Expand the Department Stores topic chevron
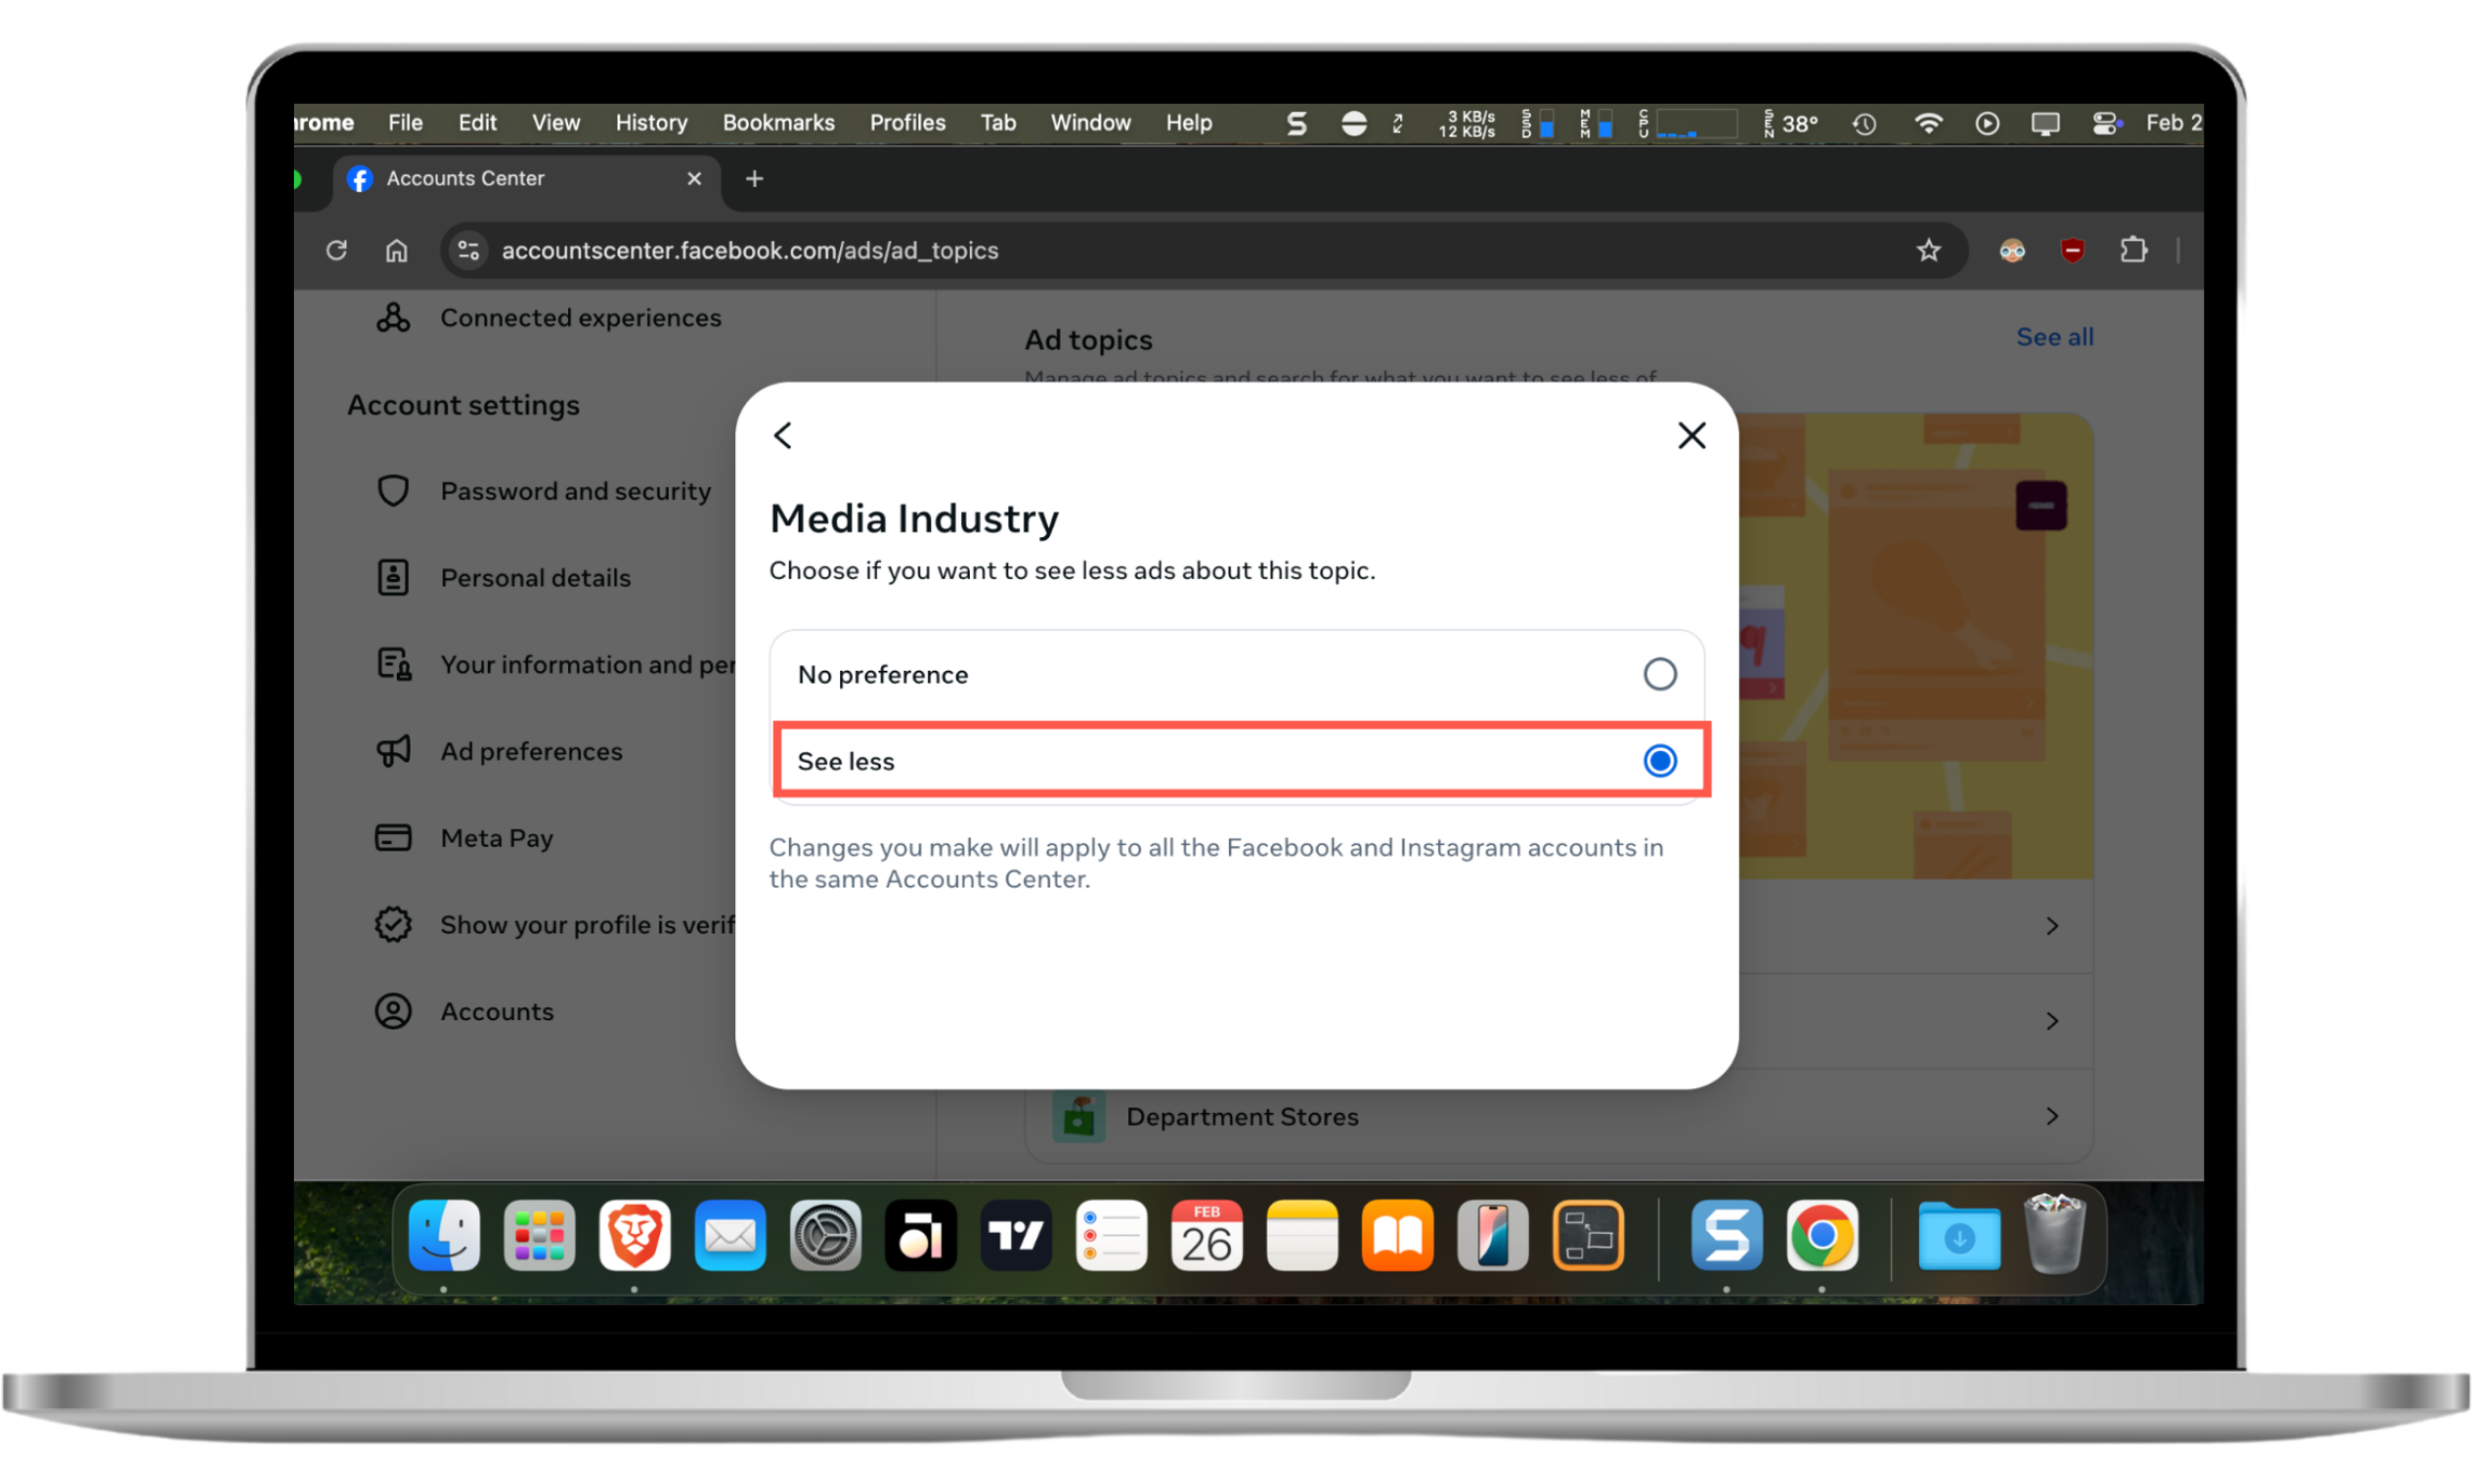The width and height of the screenshot is (2474, 1484). click(x=2052, y=1117)
